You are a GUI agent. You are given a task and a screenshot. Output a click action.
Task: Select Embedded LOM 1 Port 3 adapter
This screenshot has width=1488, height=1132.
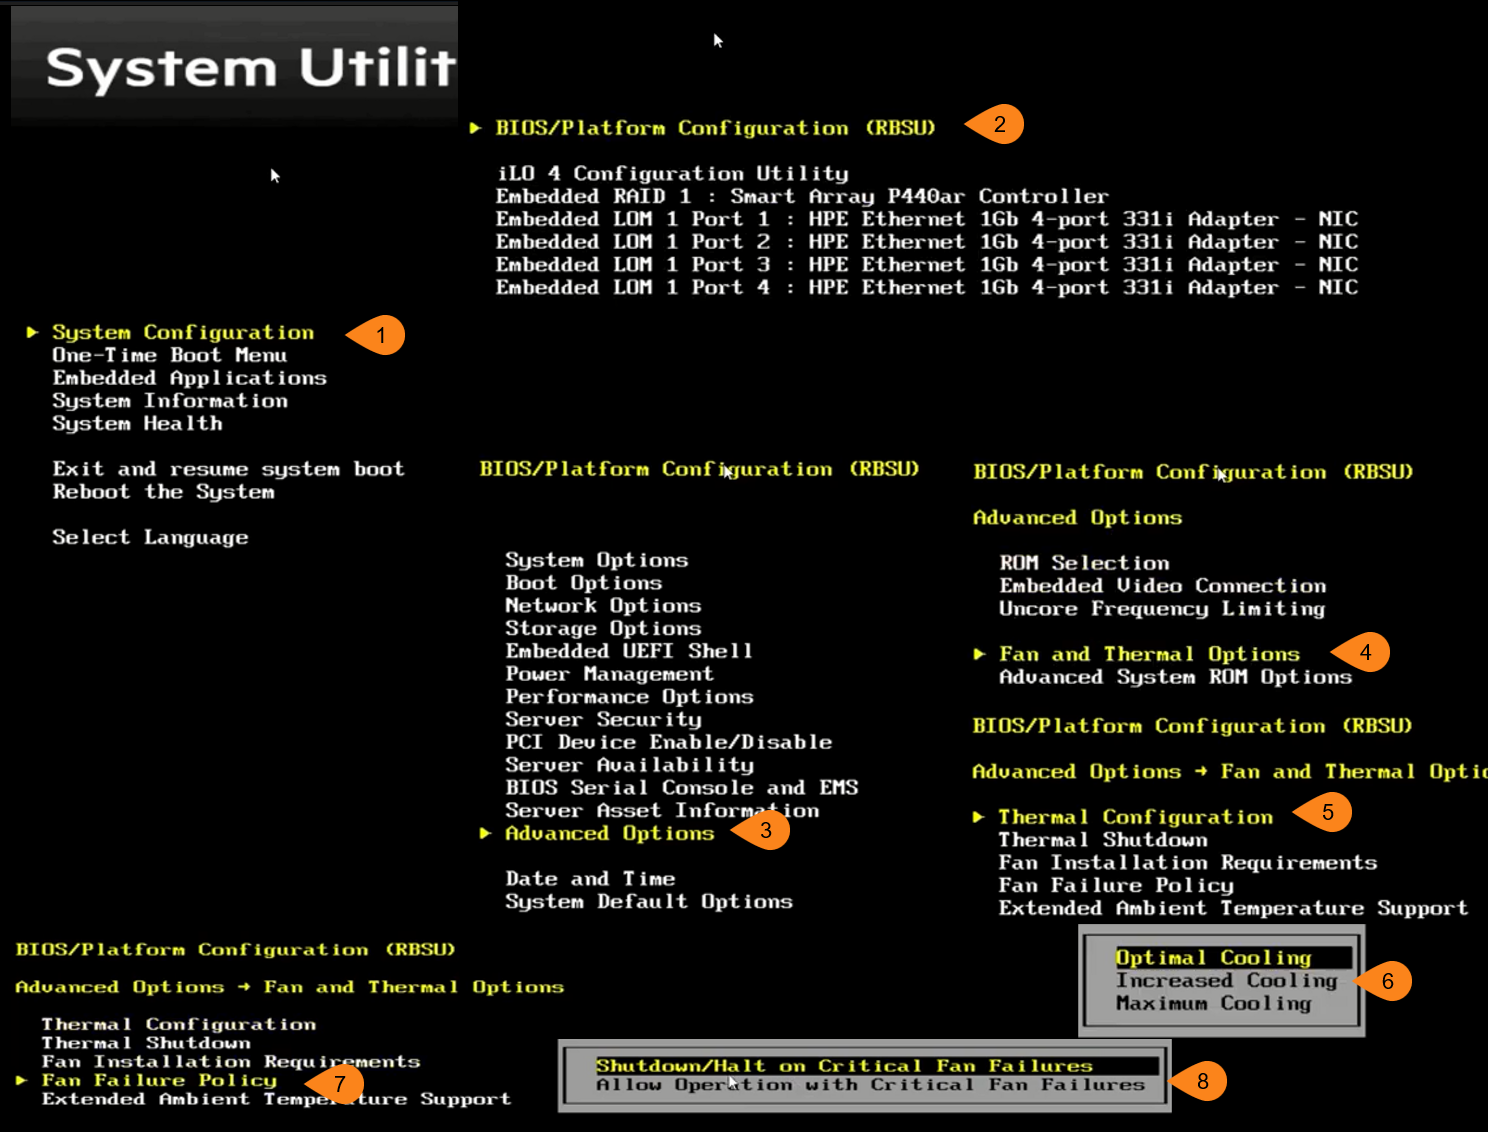[926, 265]
